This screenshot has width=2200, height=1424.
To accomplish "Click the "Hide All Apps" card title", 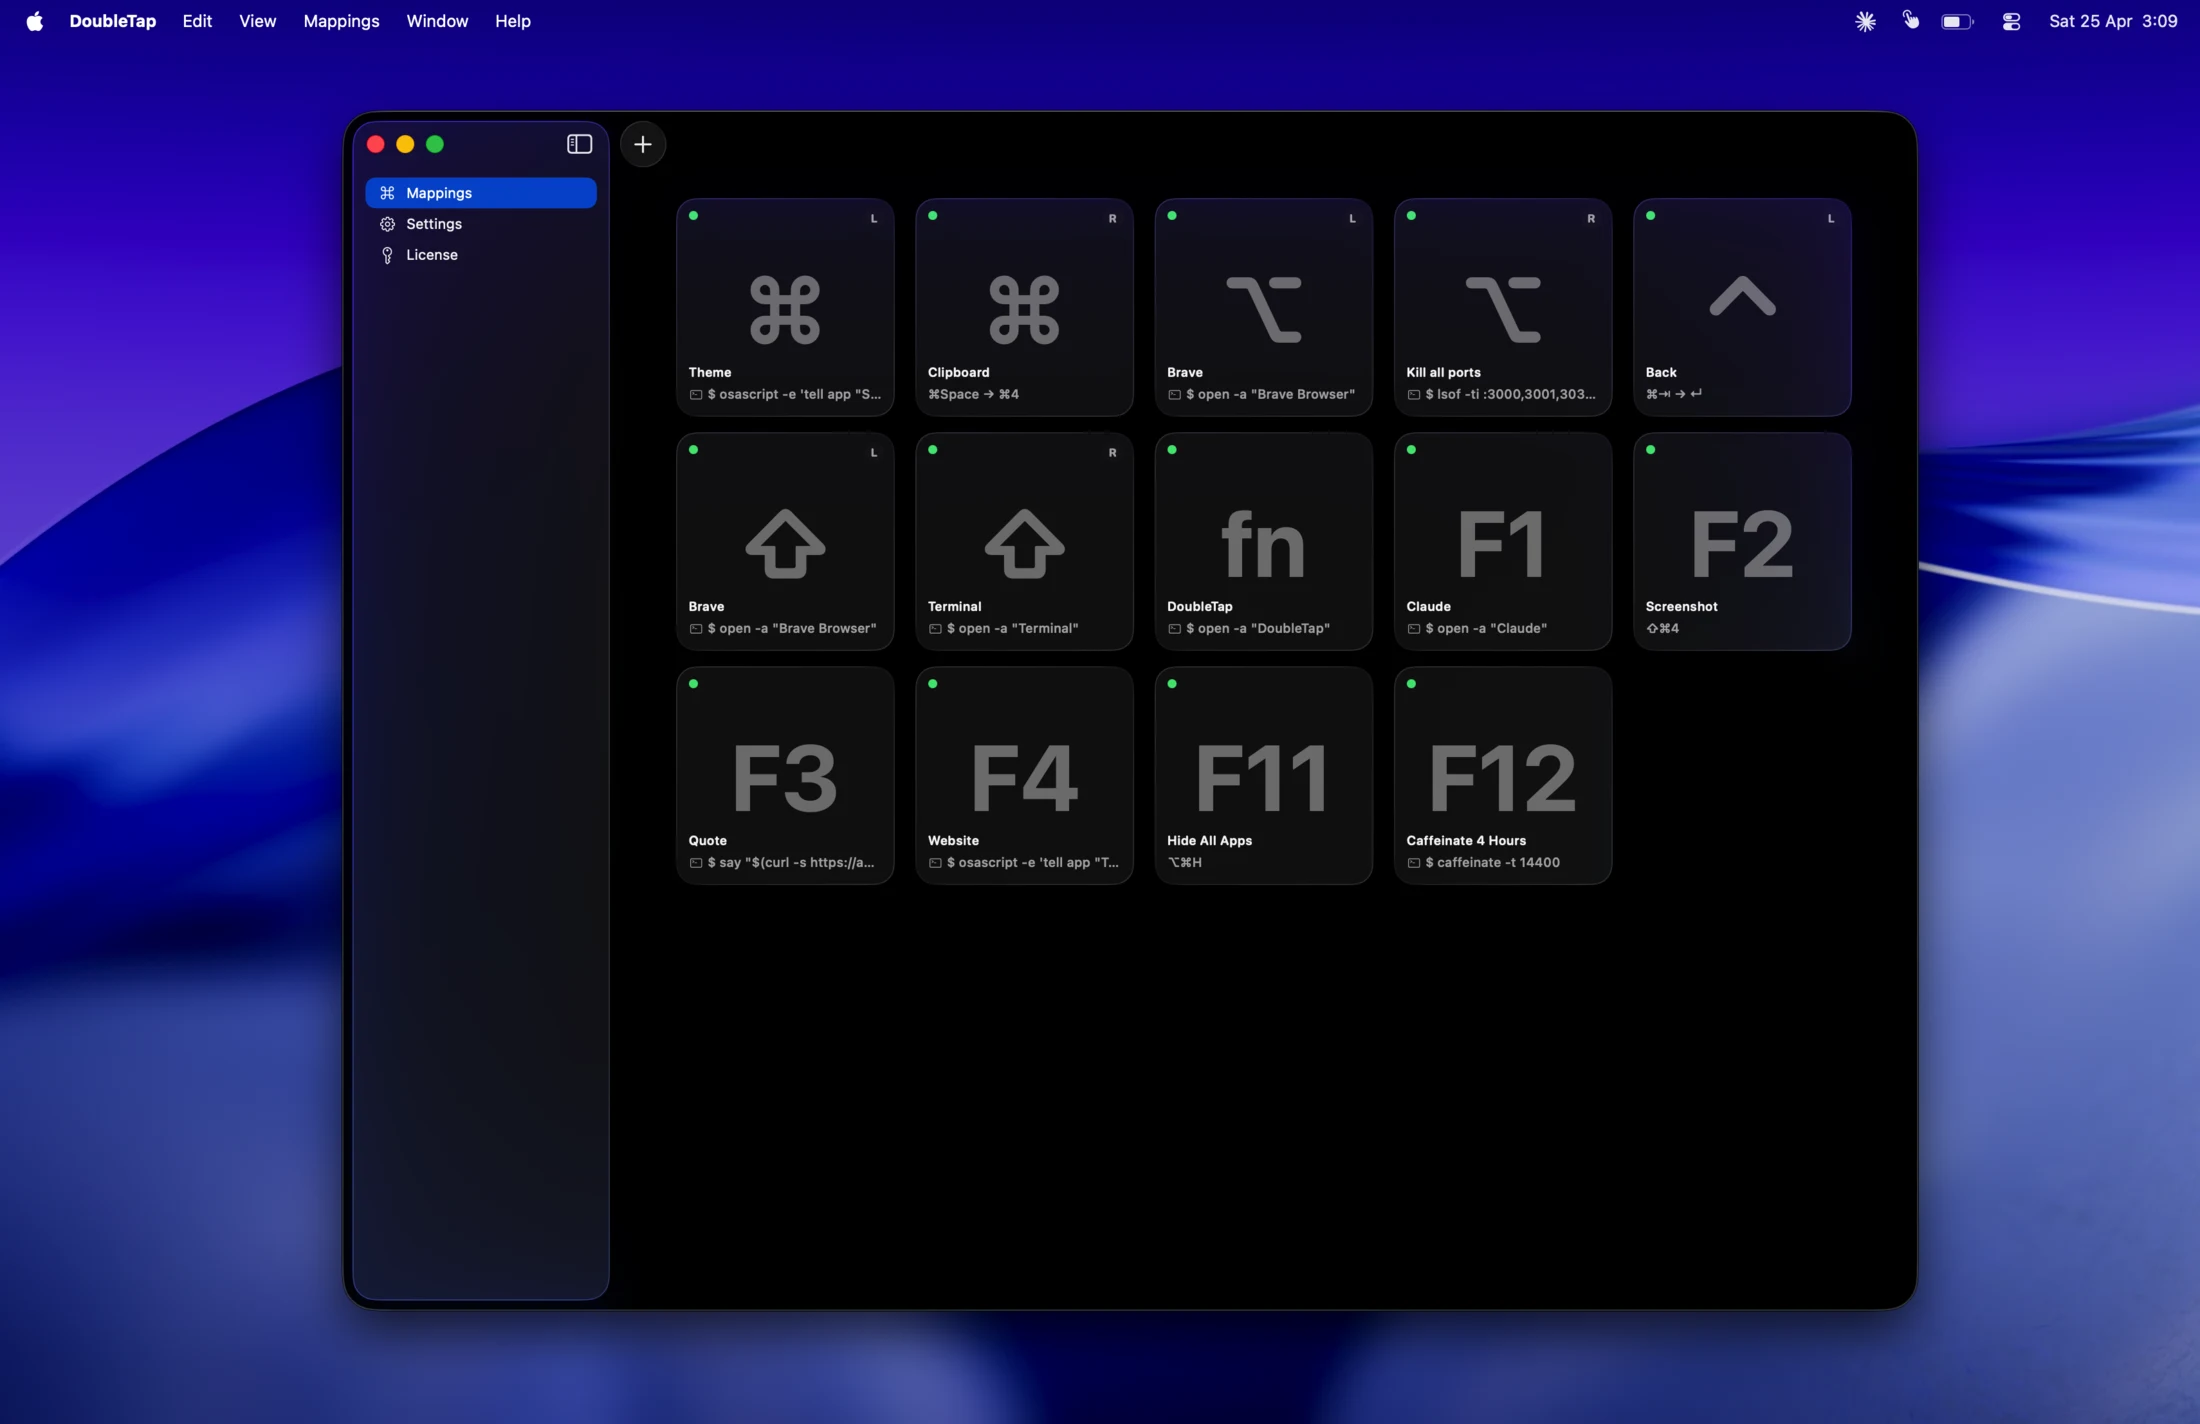I will (1209, 840).
